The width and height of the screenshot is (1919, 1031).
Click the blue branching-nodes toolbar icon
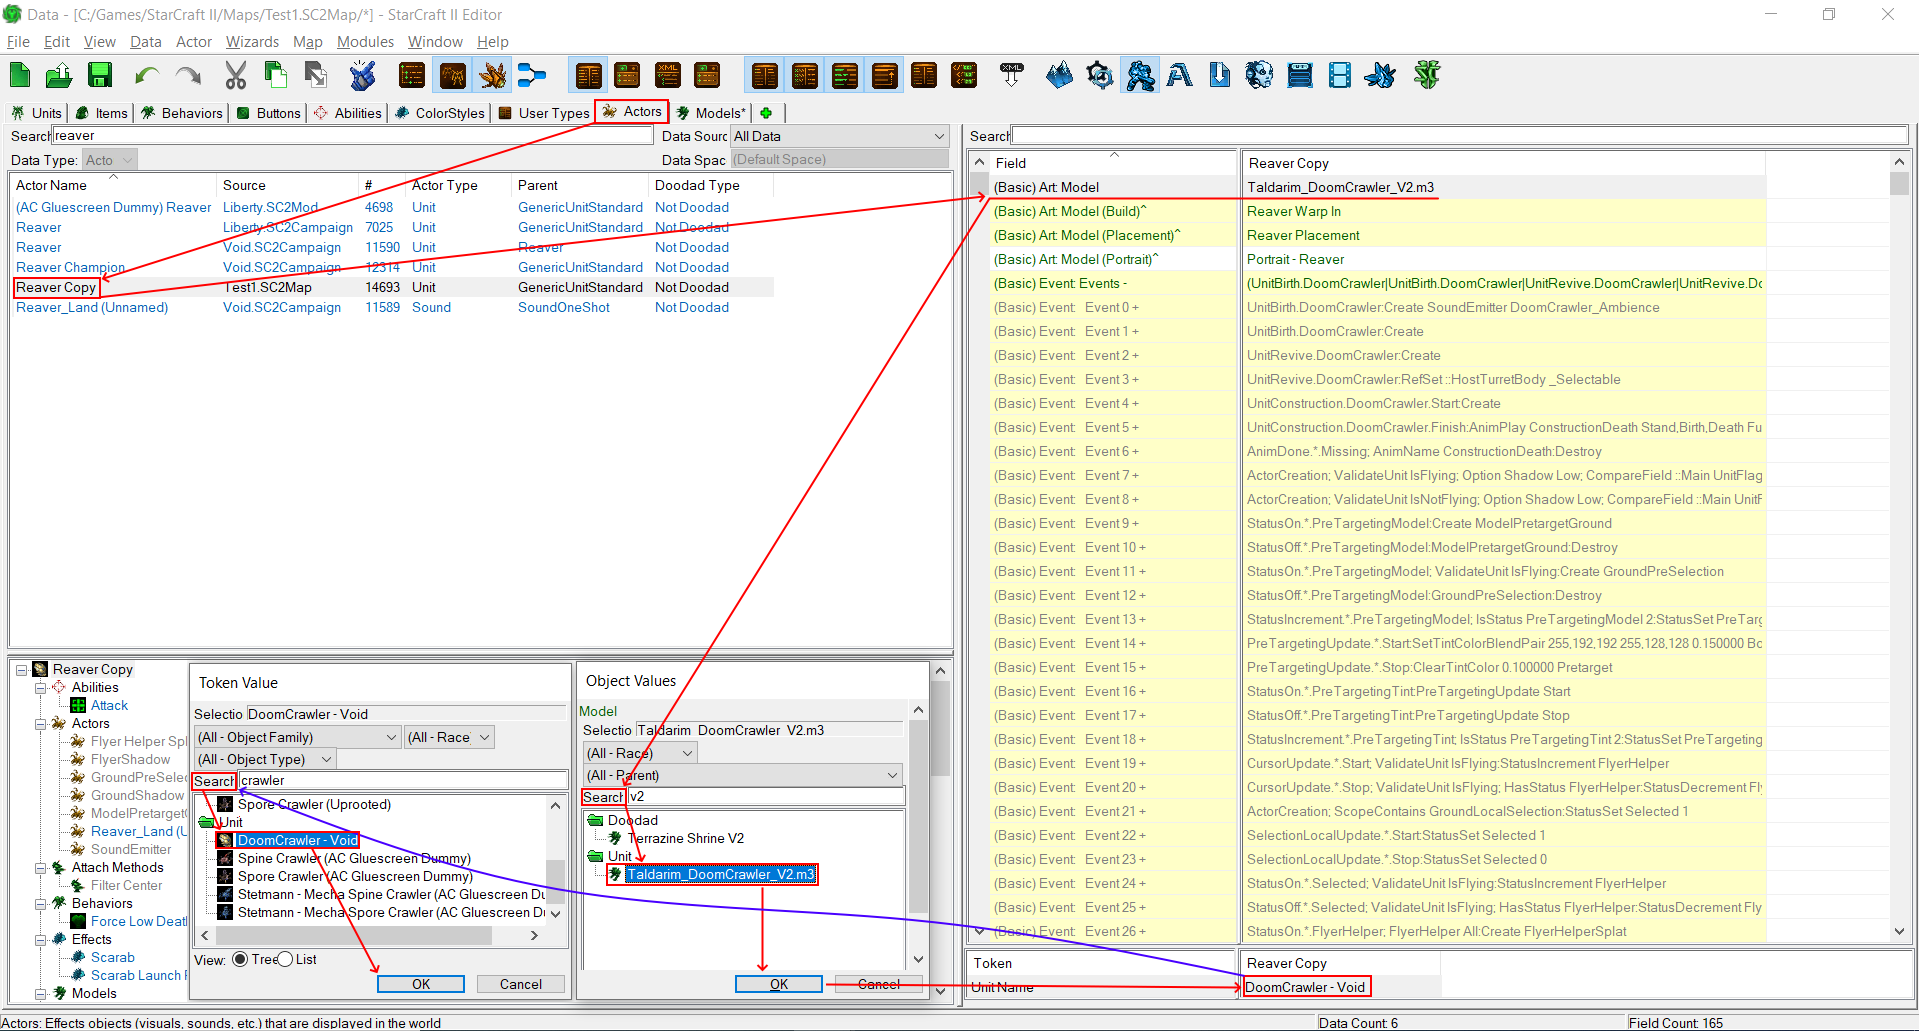531,75
